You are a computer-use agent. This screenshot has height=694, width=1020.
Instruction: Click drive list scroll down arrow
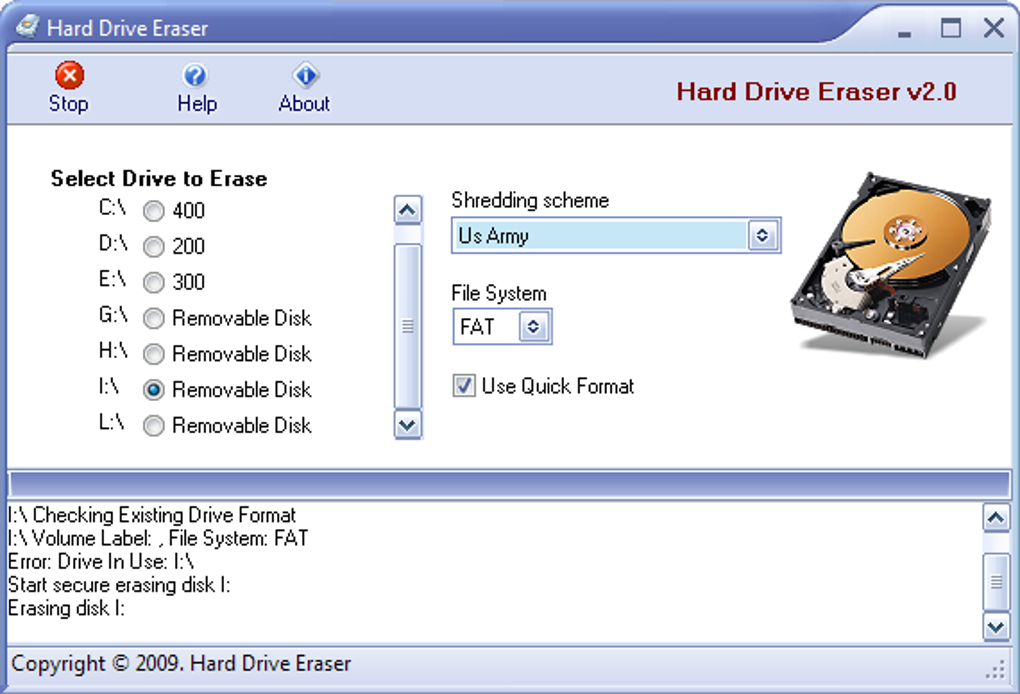click(408, 425)
